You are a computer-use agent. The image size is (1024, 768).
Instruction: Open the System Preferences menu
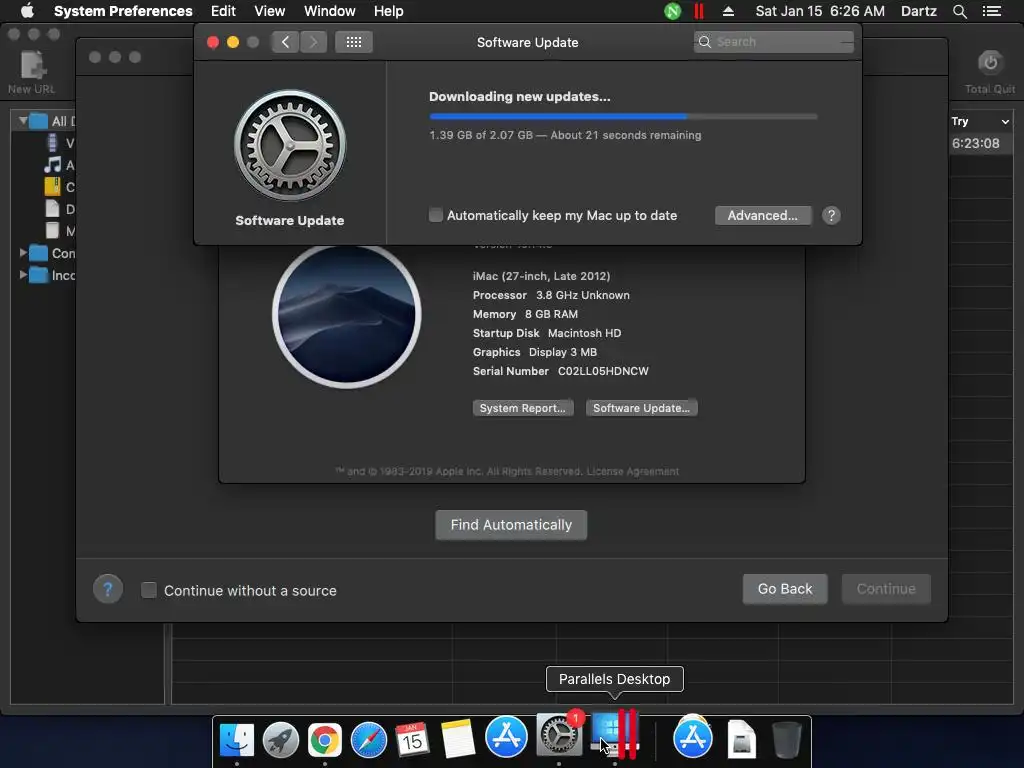coord(123,11)
